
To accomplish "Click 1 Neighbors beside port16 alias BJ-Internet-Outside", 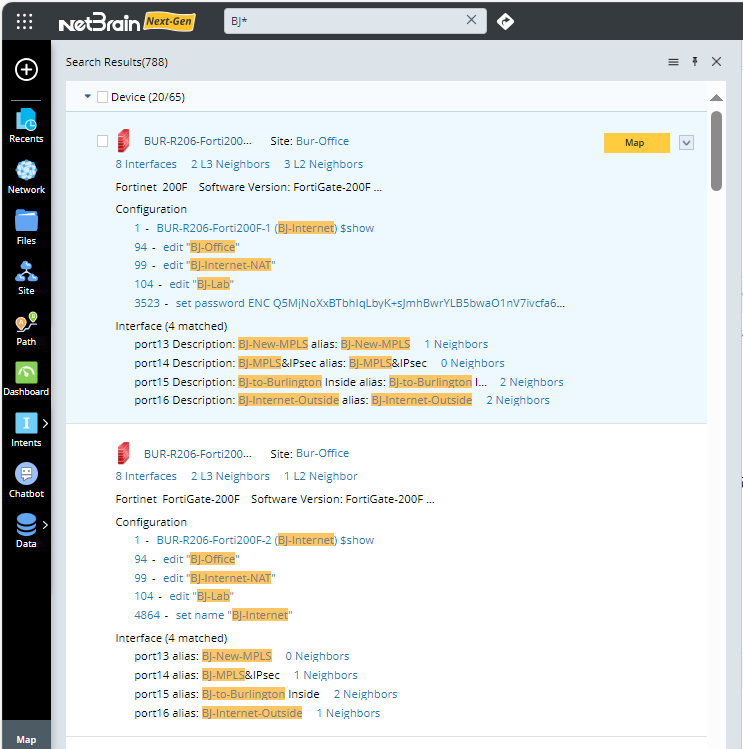I will (x=348, y=714).
